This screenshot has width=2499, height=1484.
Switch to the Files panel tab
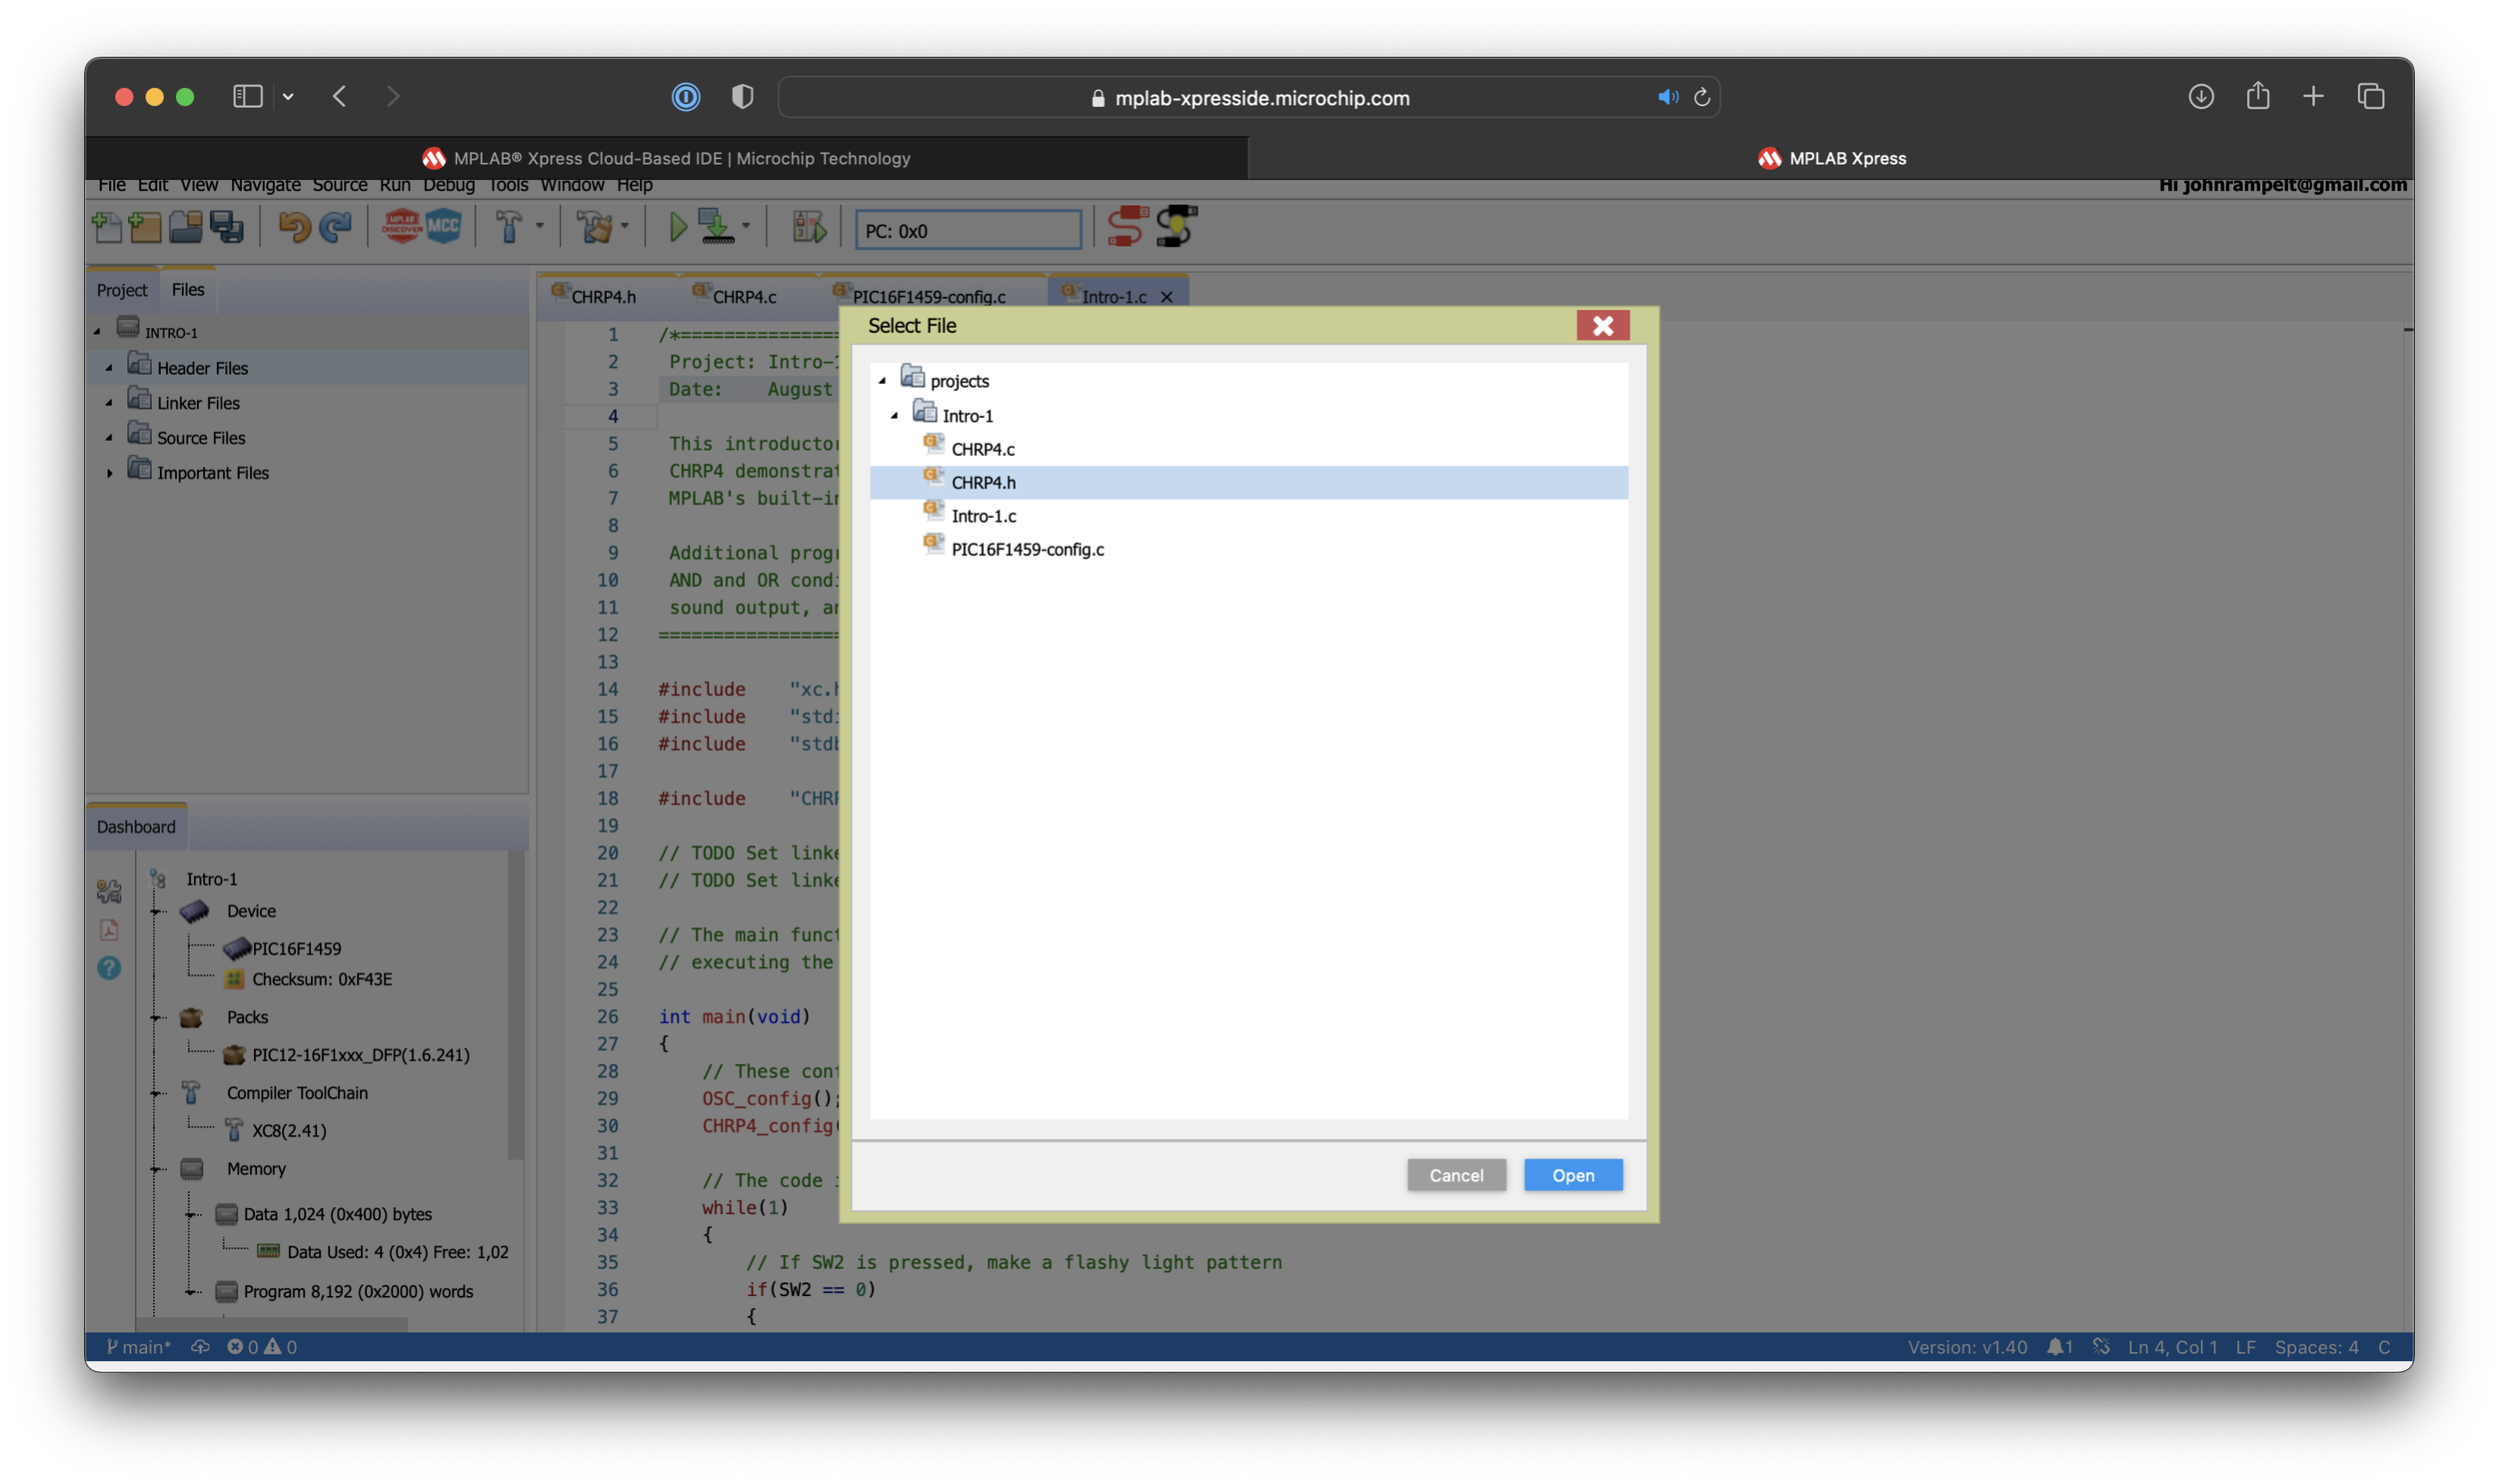click(187, 290)
